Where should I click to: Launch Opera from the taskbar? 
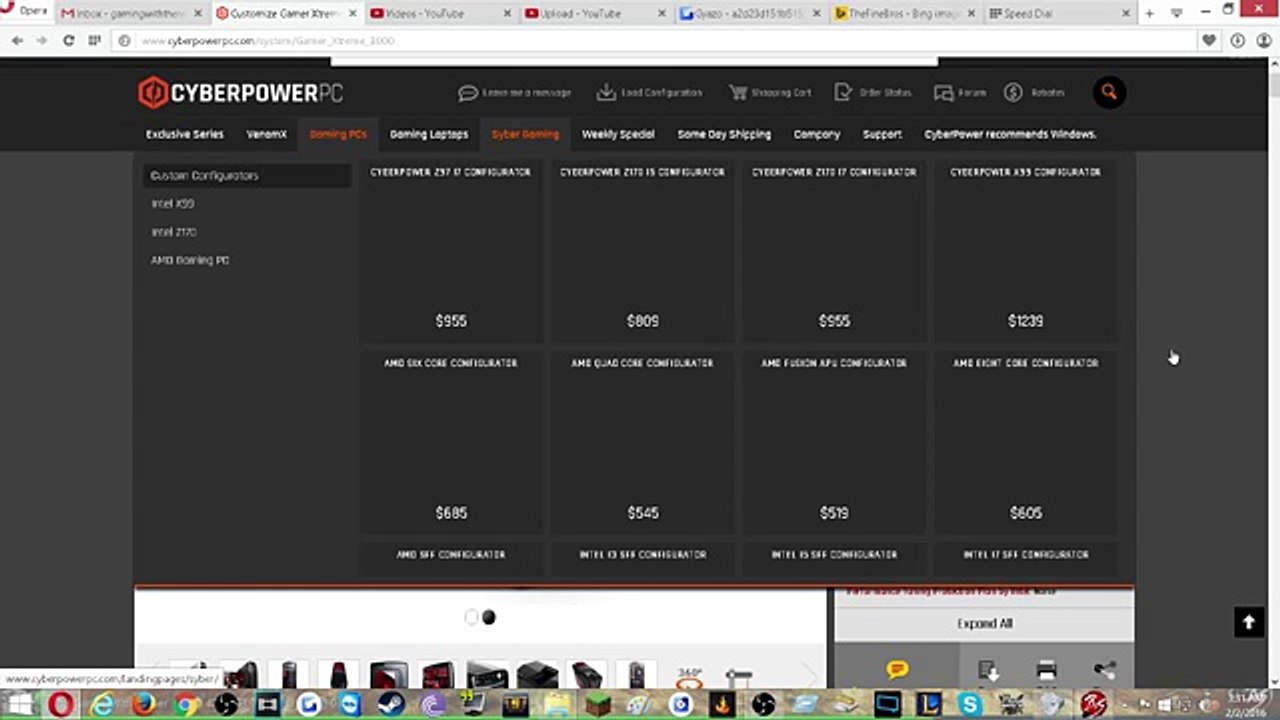(62, 704)
